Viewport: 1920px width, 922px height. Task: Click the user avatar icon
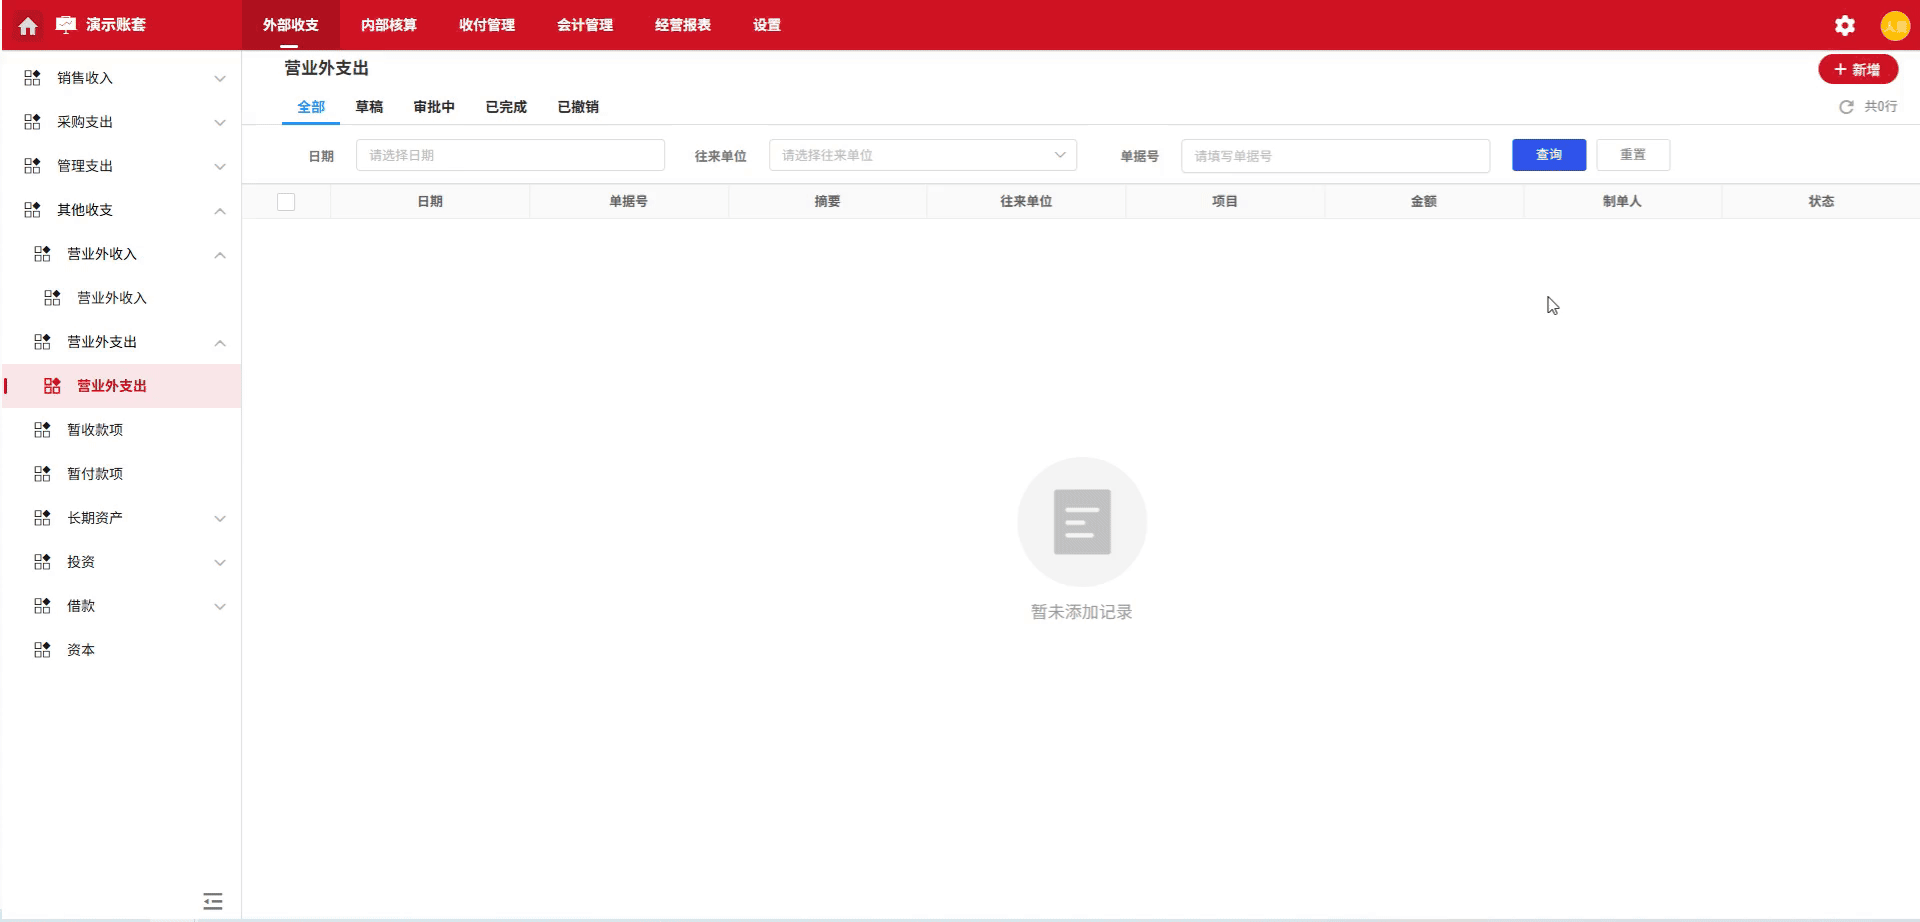click(1896, 25)
